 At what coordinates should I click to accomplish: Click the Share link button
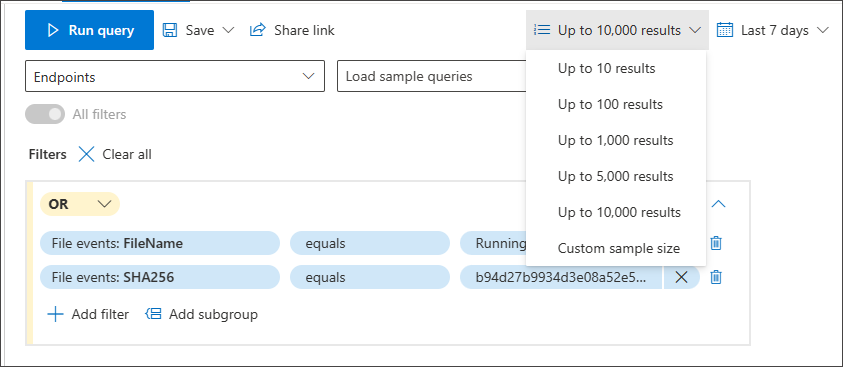pos(292,30)
